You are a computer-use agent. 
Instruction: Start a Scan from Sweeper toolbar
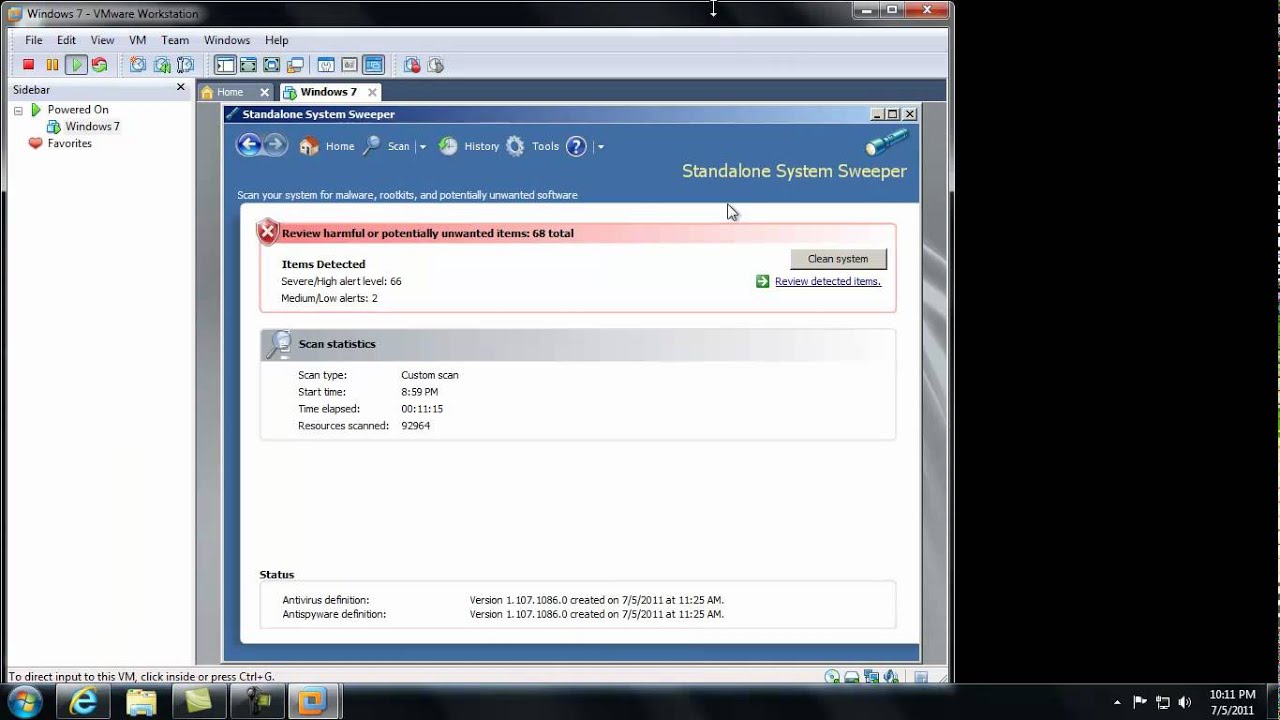pyautogui.click(x=386, y=146)
